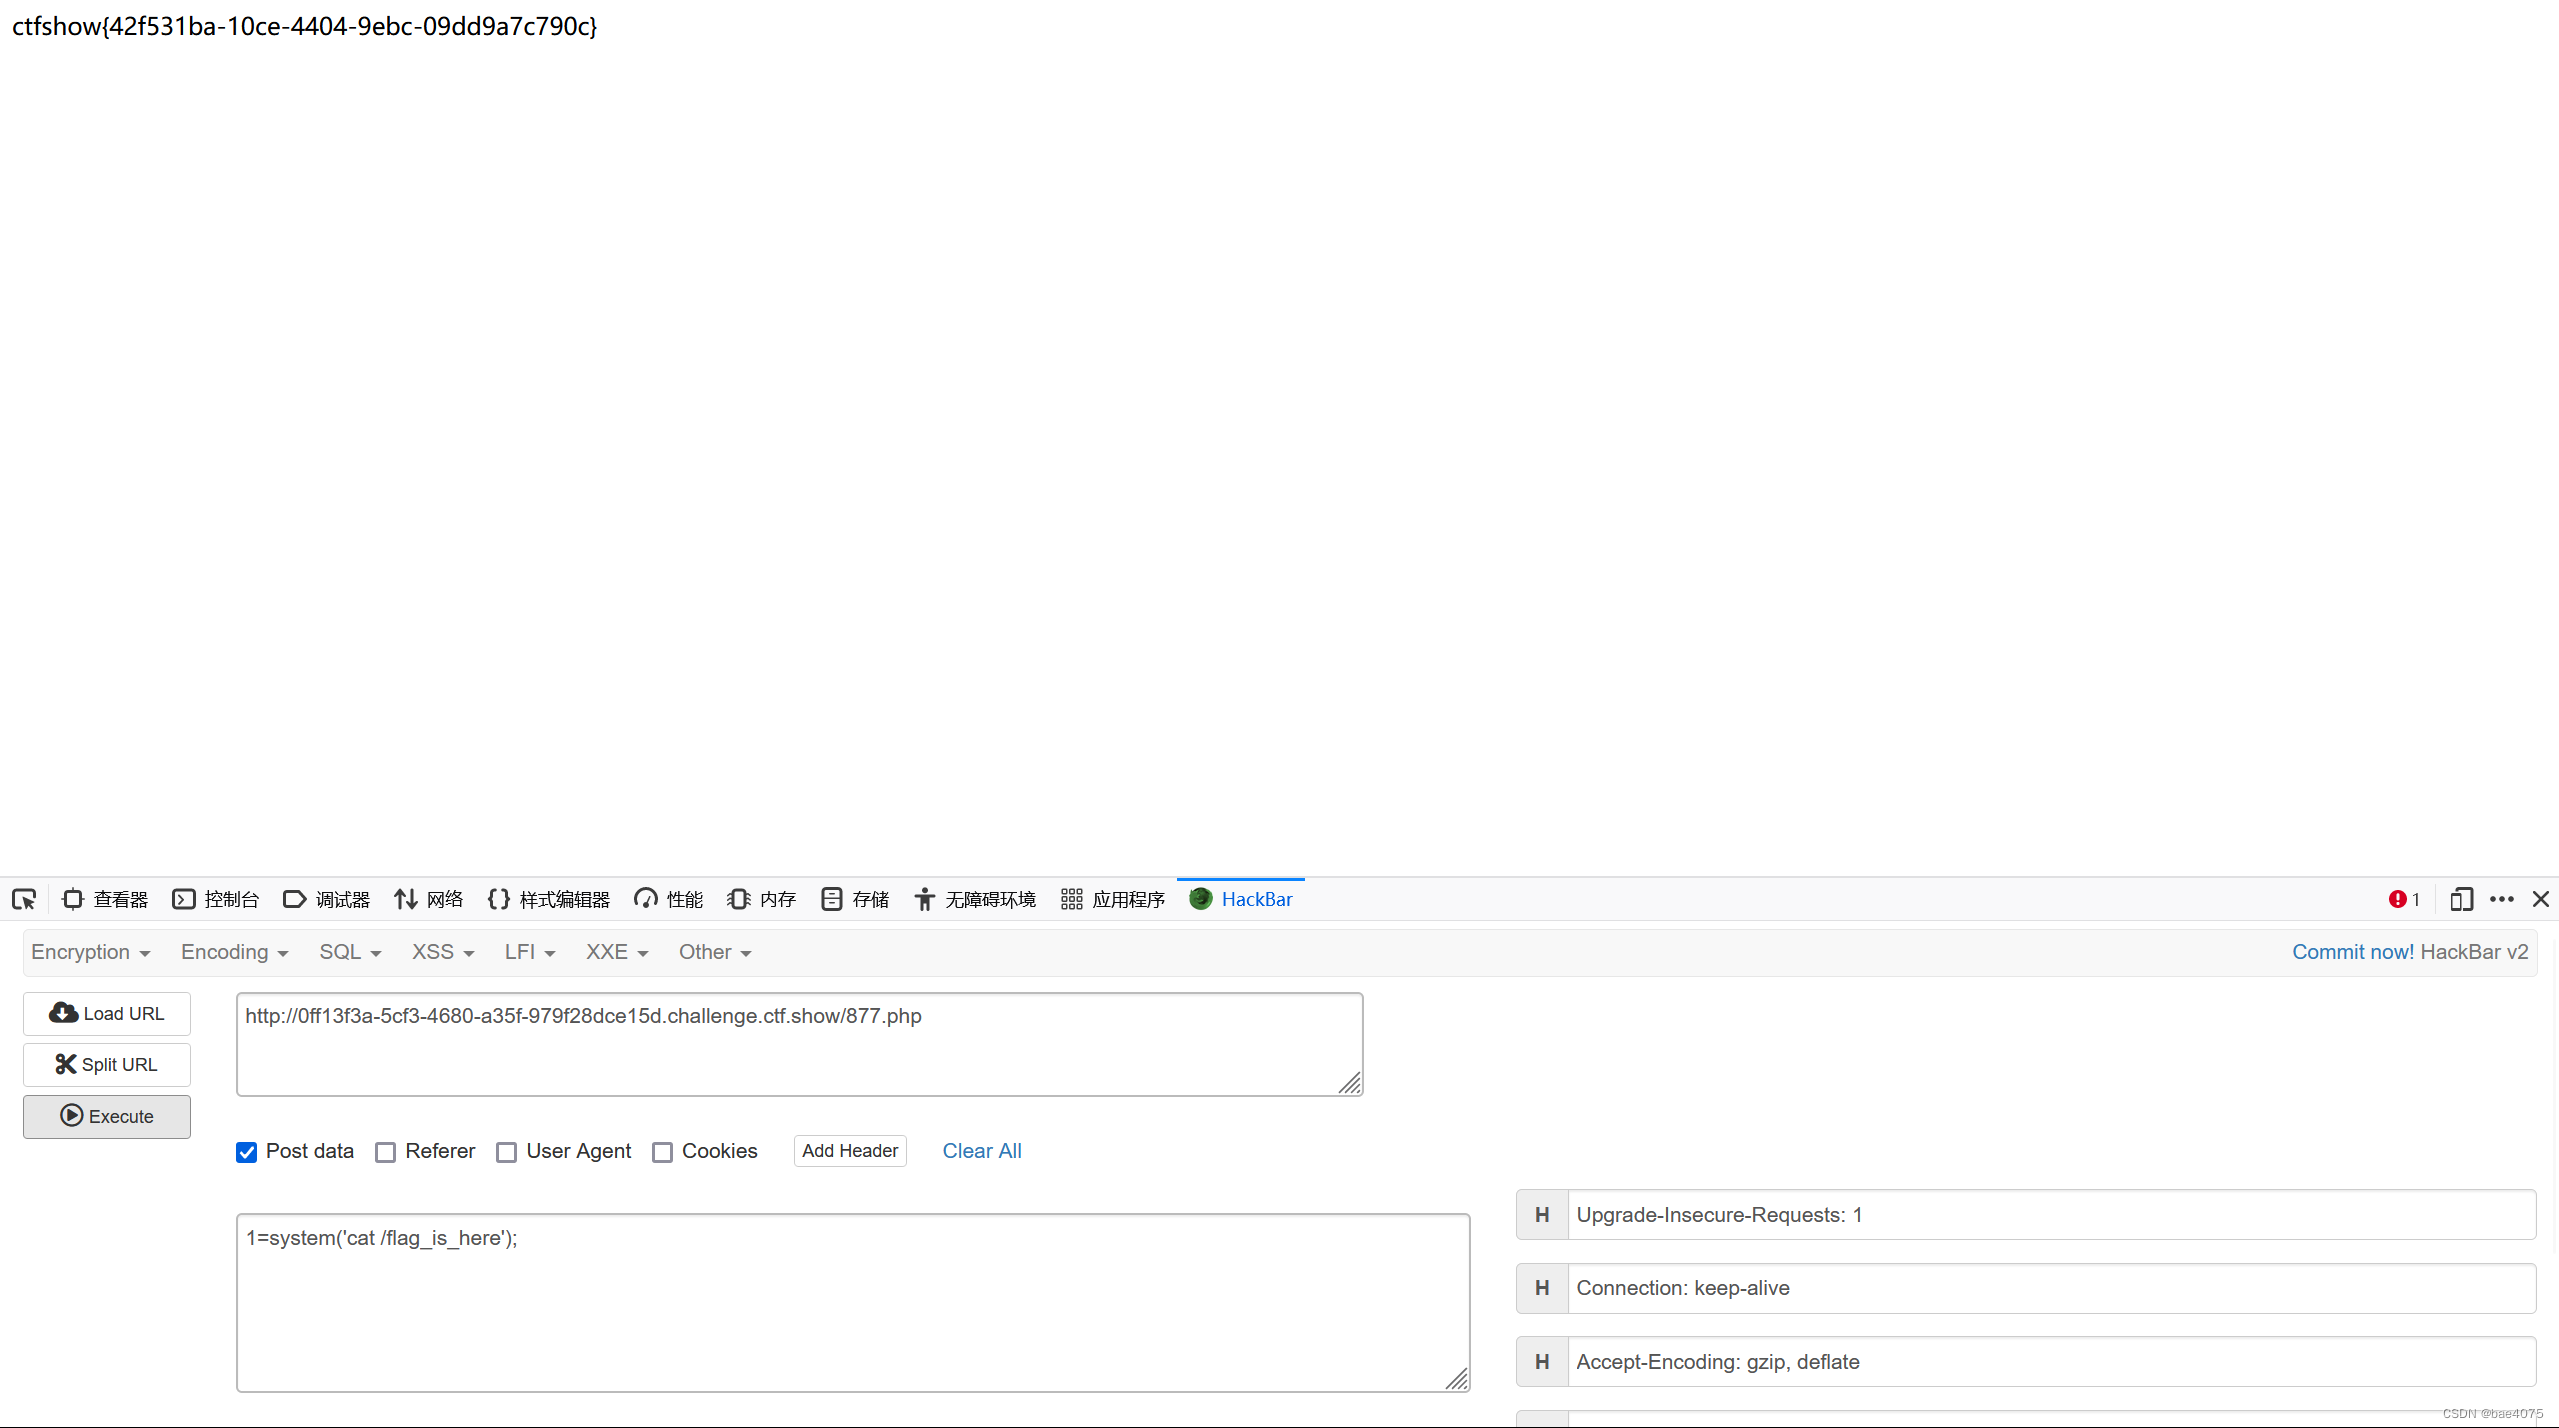The width and height of the screenshot is (2559, 1428).
Task: Click the red error count icon
Action: coord(2403,899)
